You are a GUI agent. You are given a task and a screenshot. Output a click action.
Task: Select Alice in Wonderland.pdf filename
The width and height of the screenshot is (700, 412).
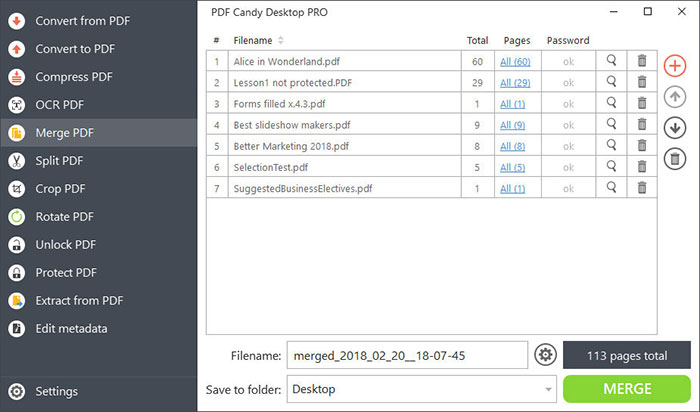pos(287,62)
